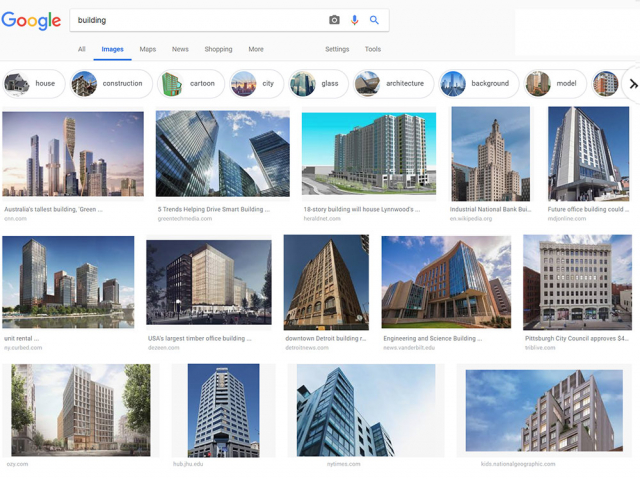Open the unit rental waterfront towers image
This screenshot has height=479, width=640.
[x=68, y=282]
